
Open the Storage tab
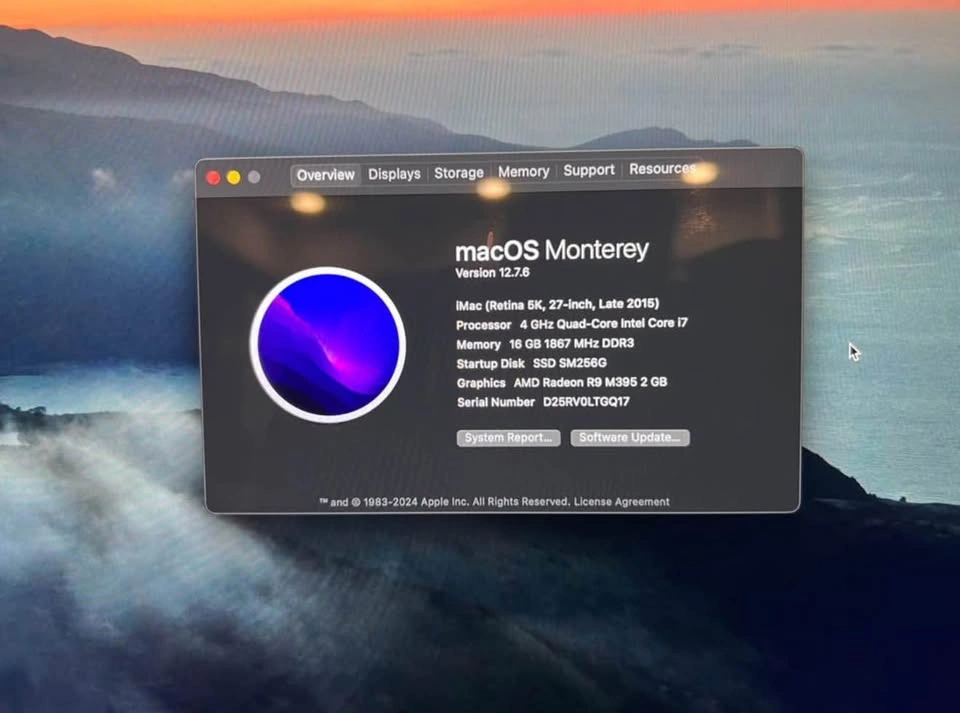[459, 173]
